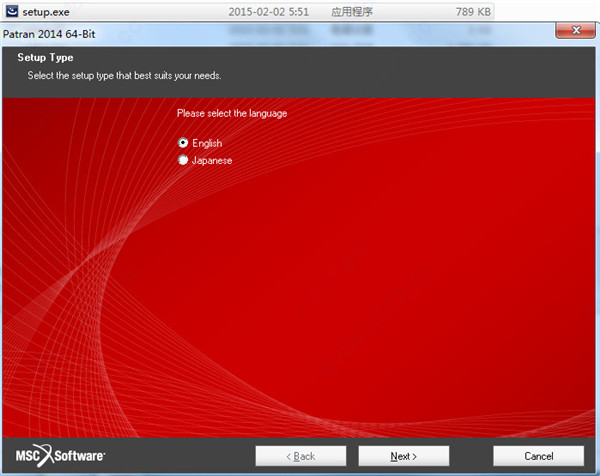600x476 pixels.
Task: Close the Patran 2014 64-Bit window
Action: click(576, 30)
